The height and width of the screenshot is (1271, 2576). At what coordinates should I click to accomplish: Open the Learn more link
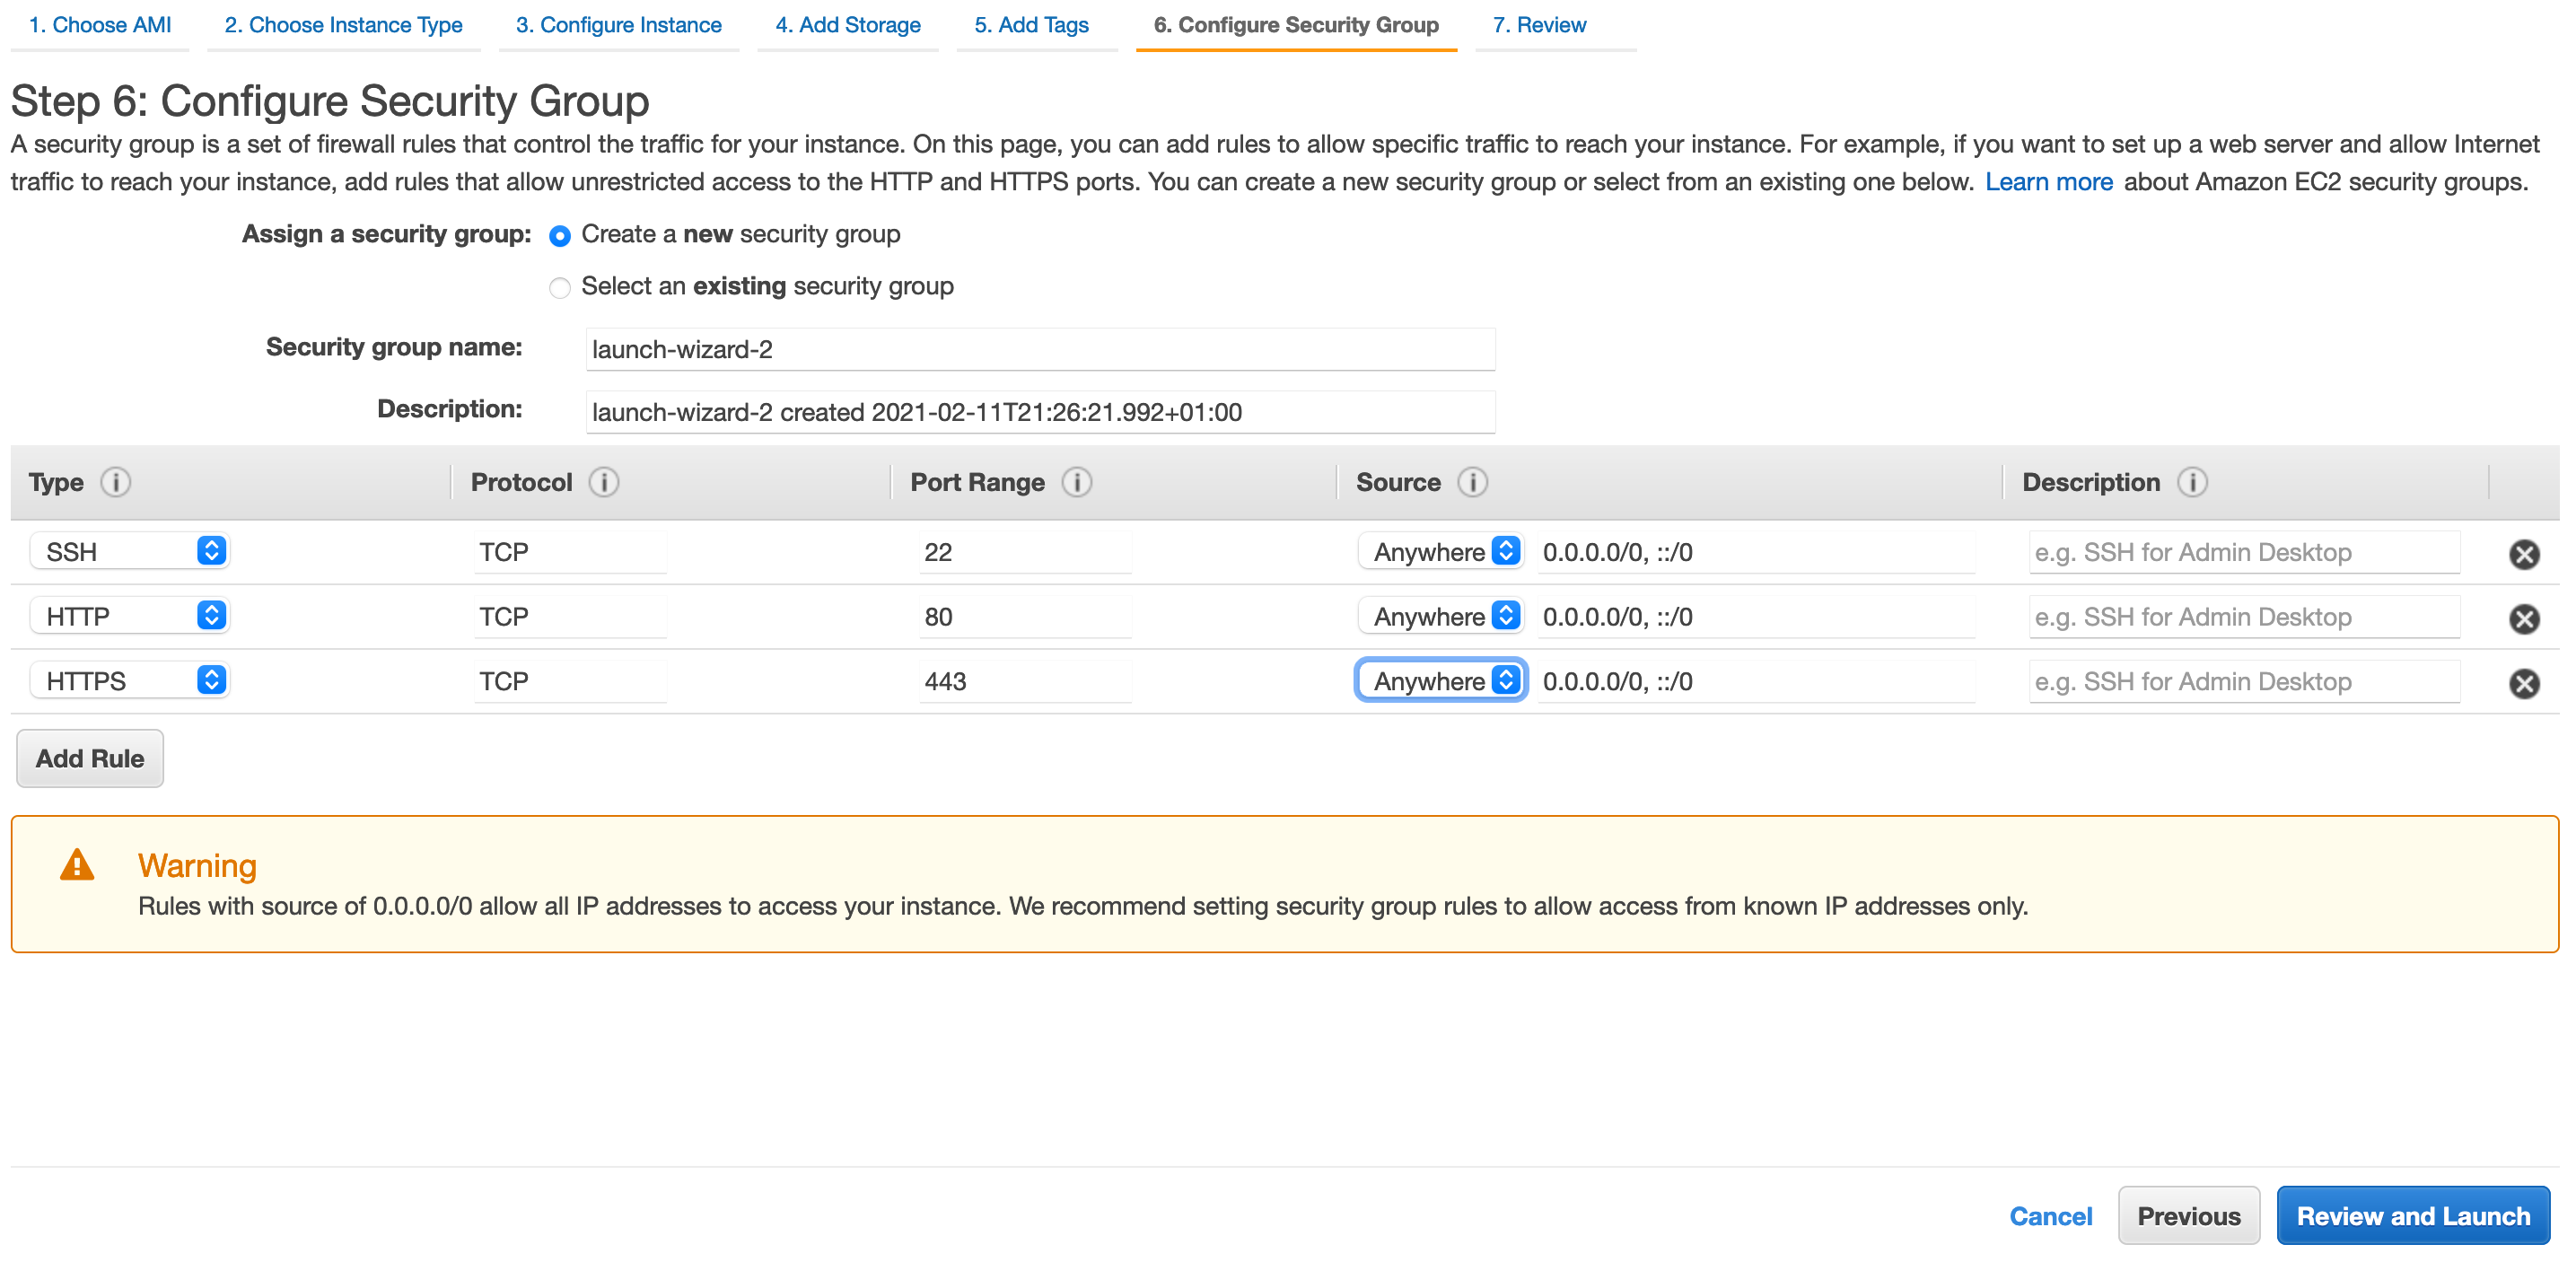point(2048,182)
